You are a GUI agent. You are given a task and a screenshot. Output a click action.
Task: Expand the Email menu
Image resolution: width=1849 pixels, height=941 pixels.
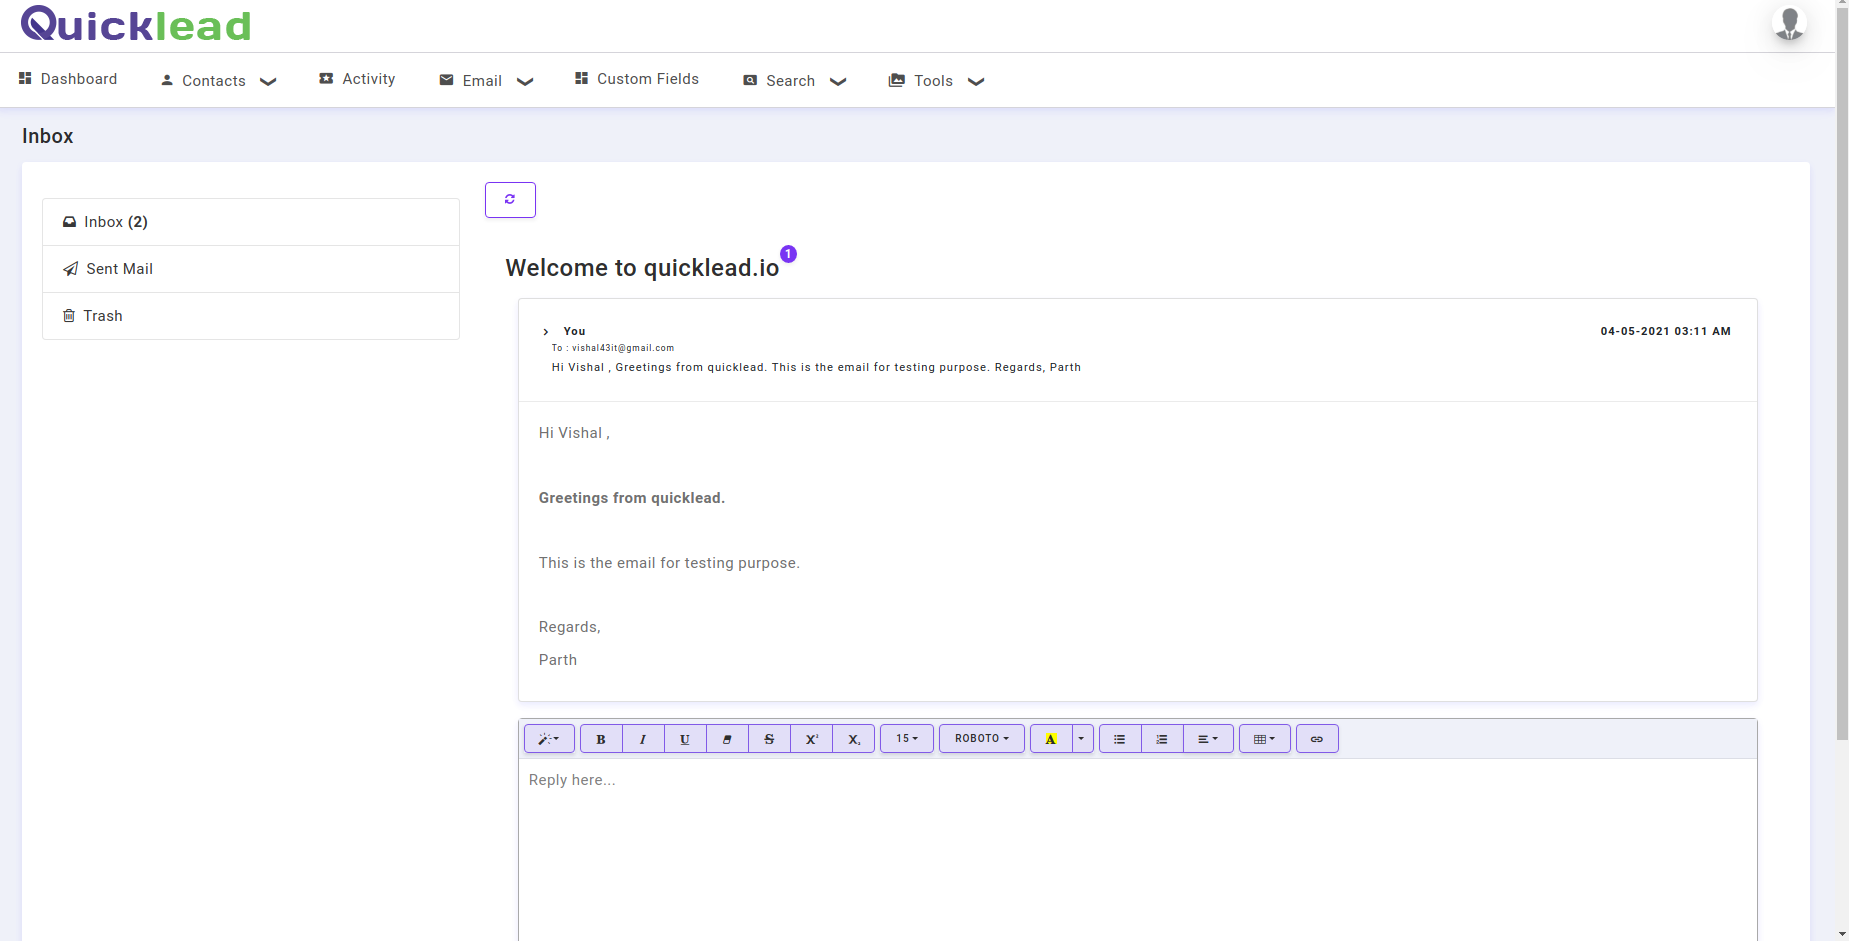click(x=486, y=81)
